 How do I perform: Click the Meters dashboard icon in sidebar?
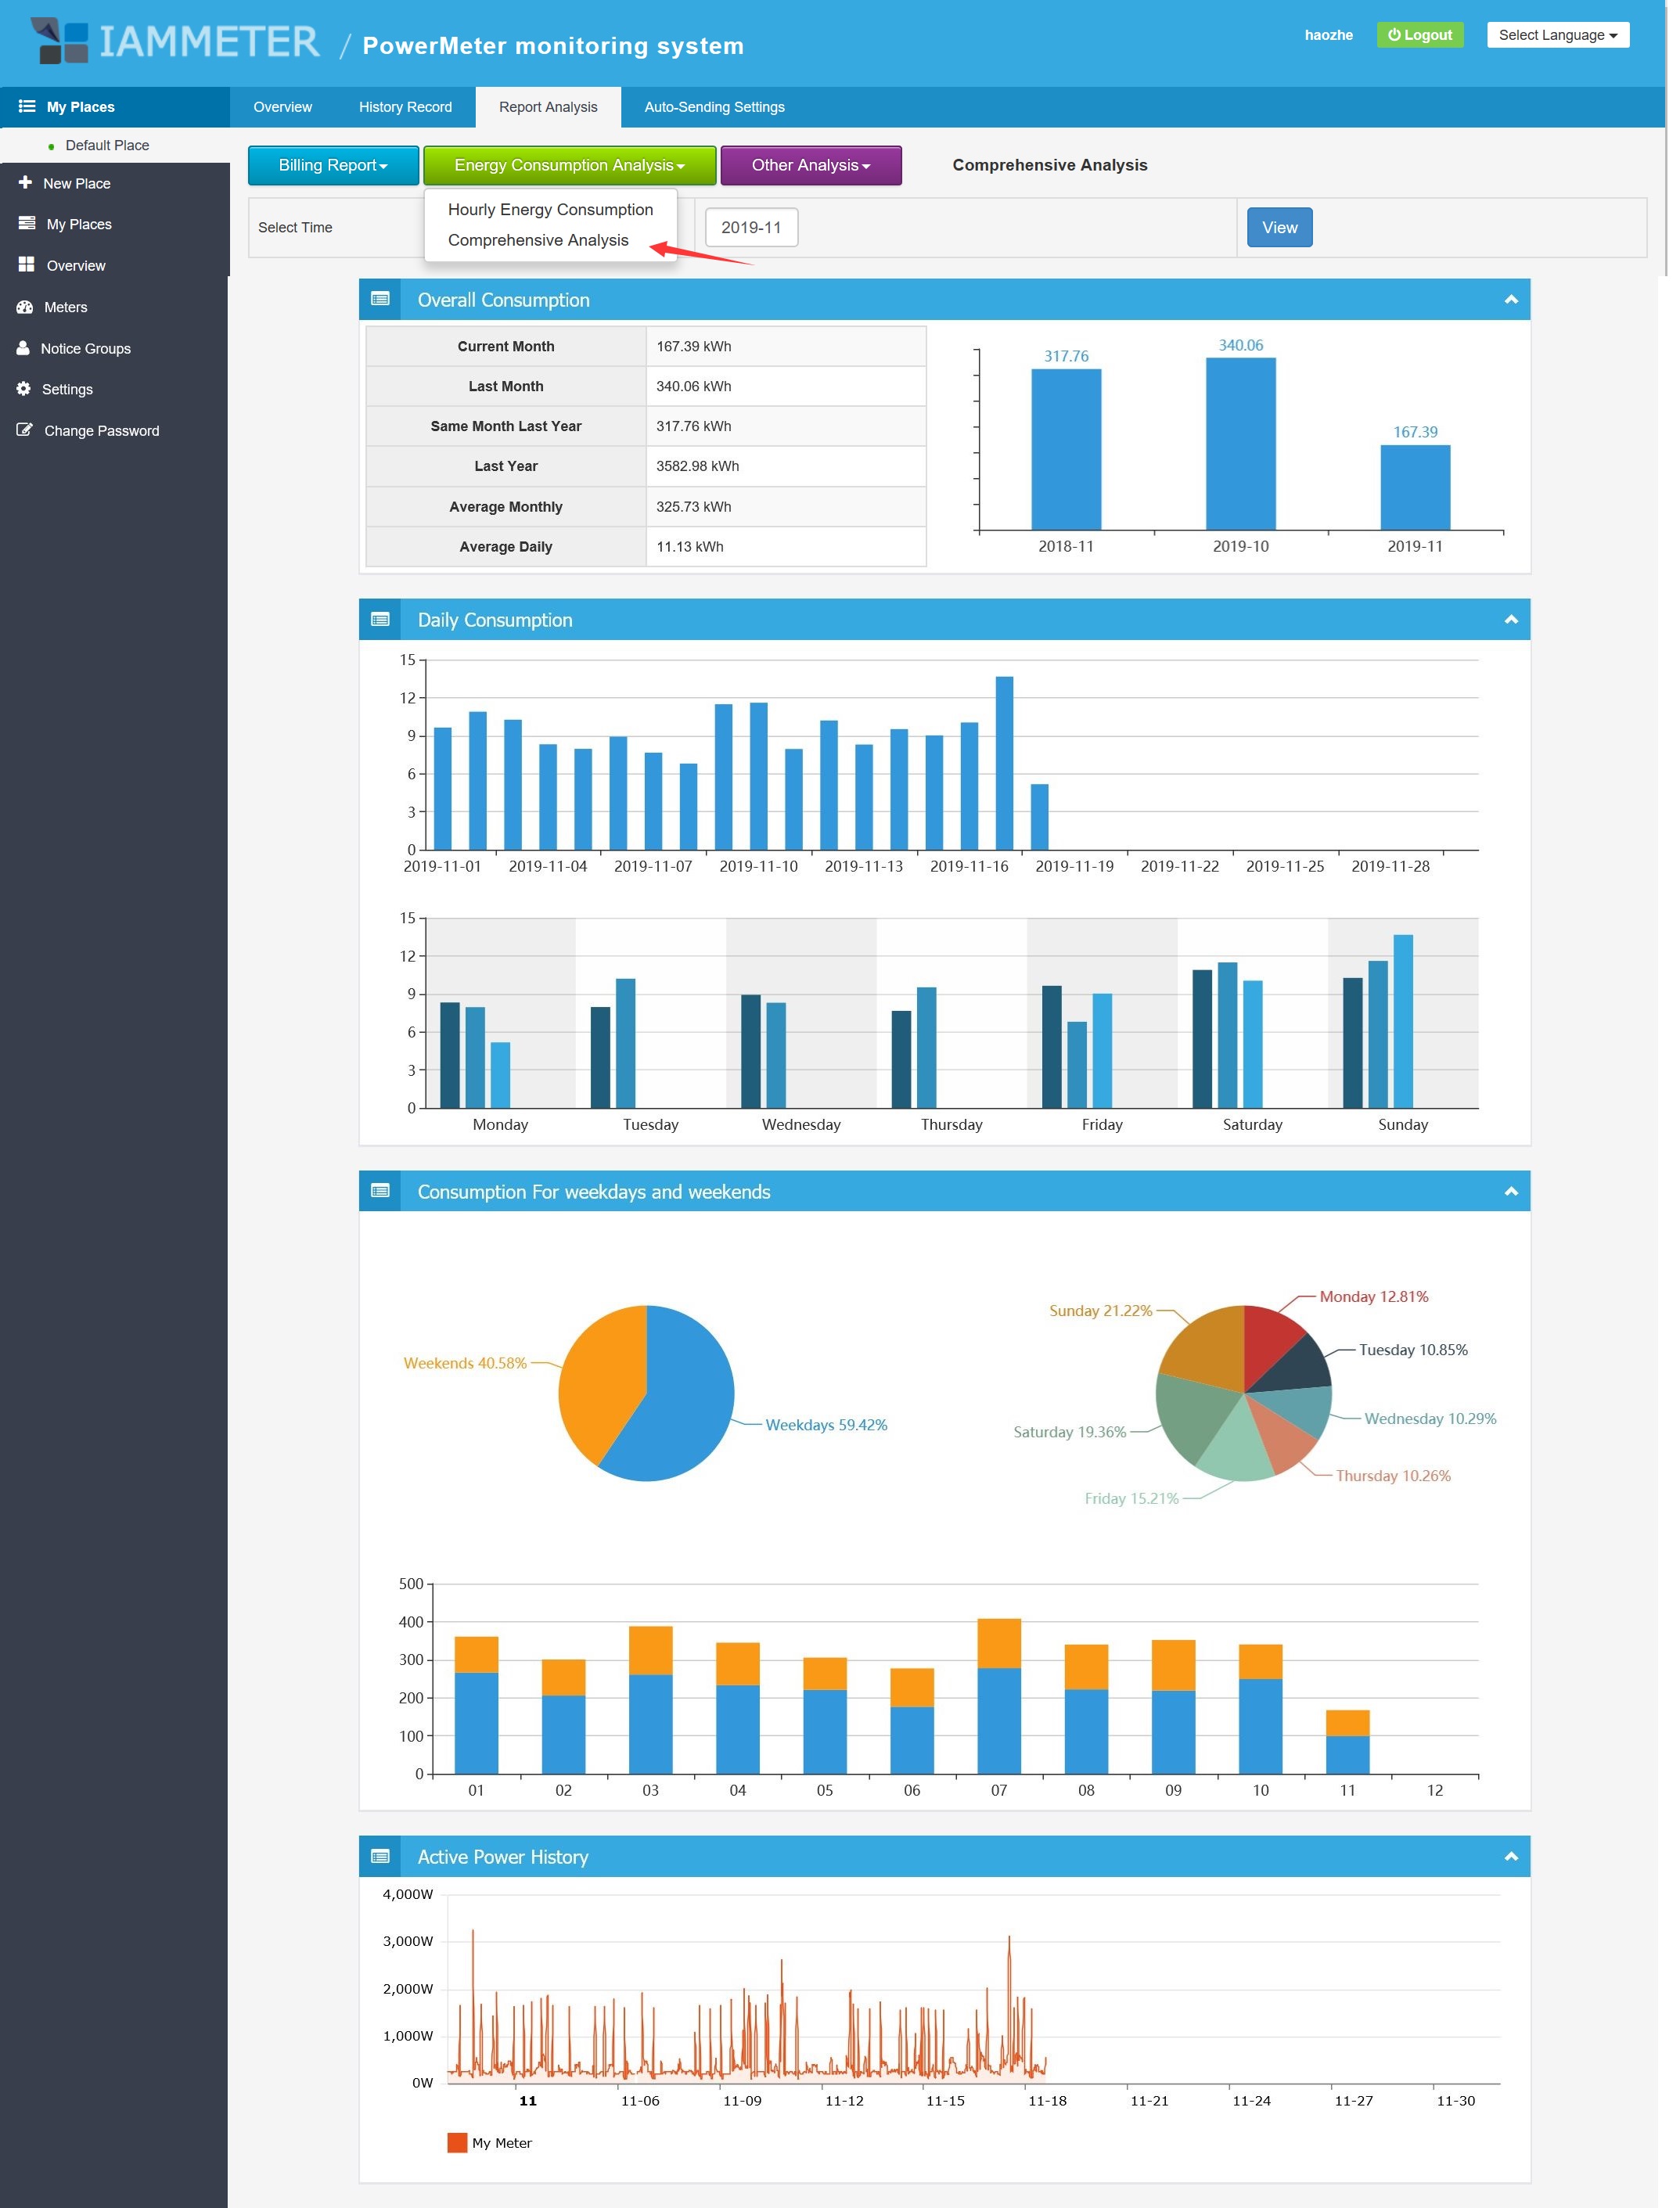pos(25,307)
